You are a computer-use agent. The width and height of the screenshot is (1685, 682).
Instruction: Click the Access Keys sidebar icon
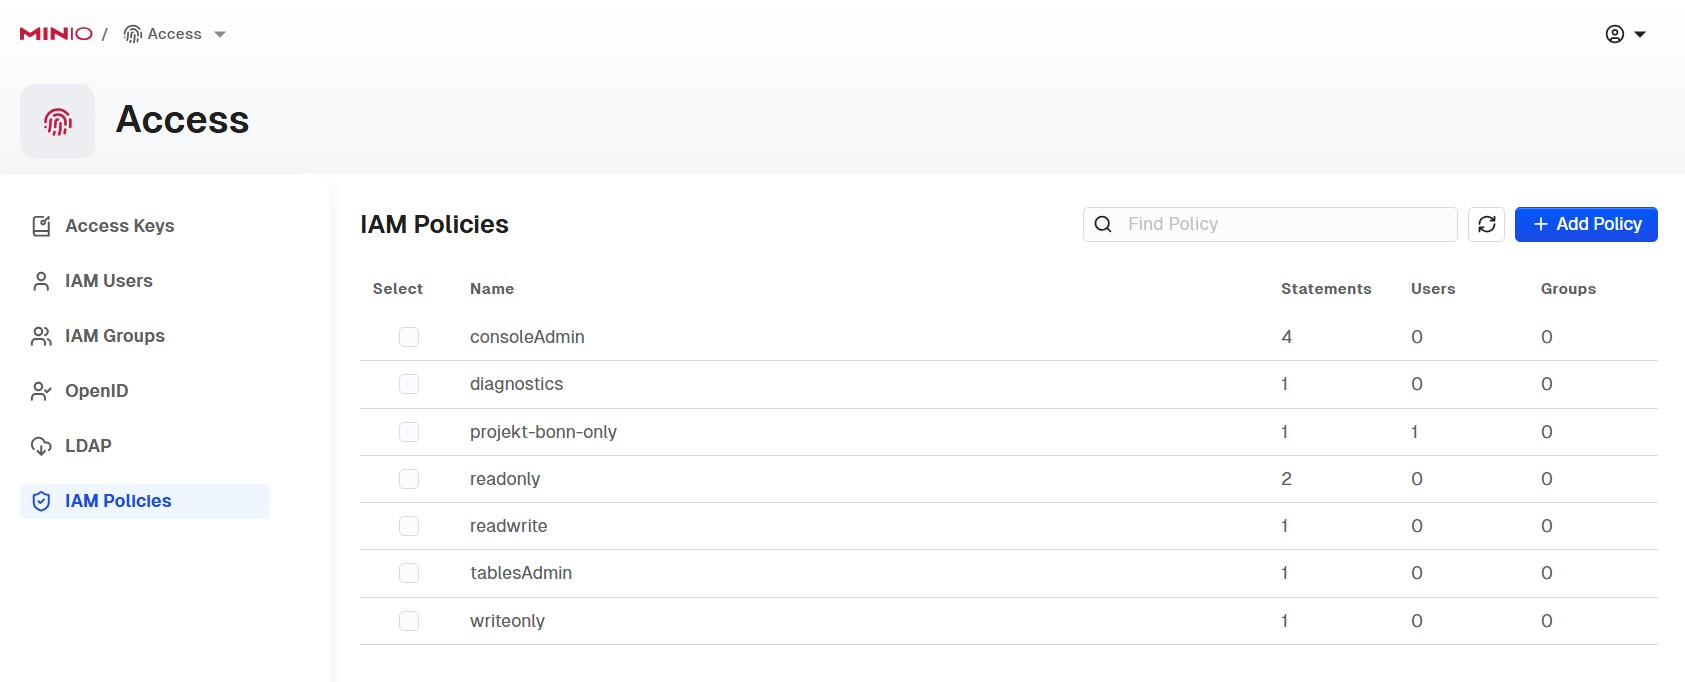click(x=41, y=226)
